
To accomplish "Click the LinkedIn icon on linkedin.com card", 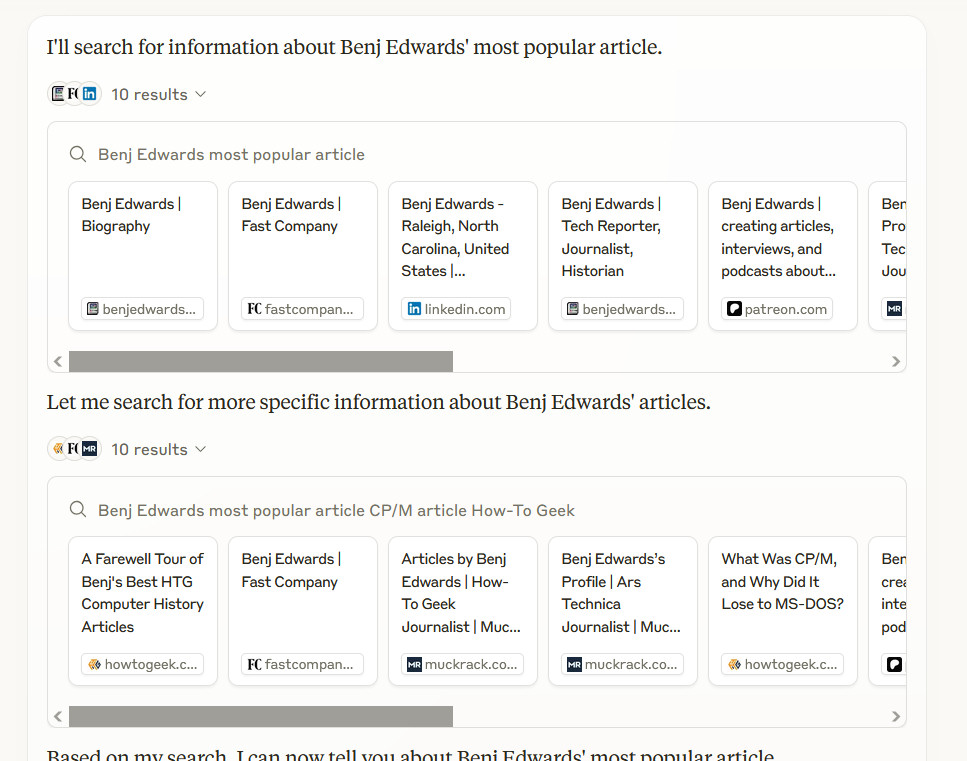I will [414, 309].
